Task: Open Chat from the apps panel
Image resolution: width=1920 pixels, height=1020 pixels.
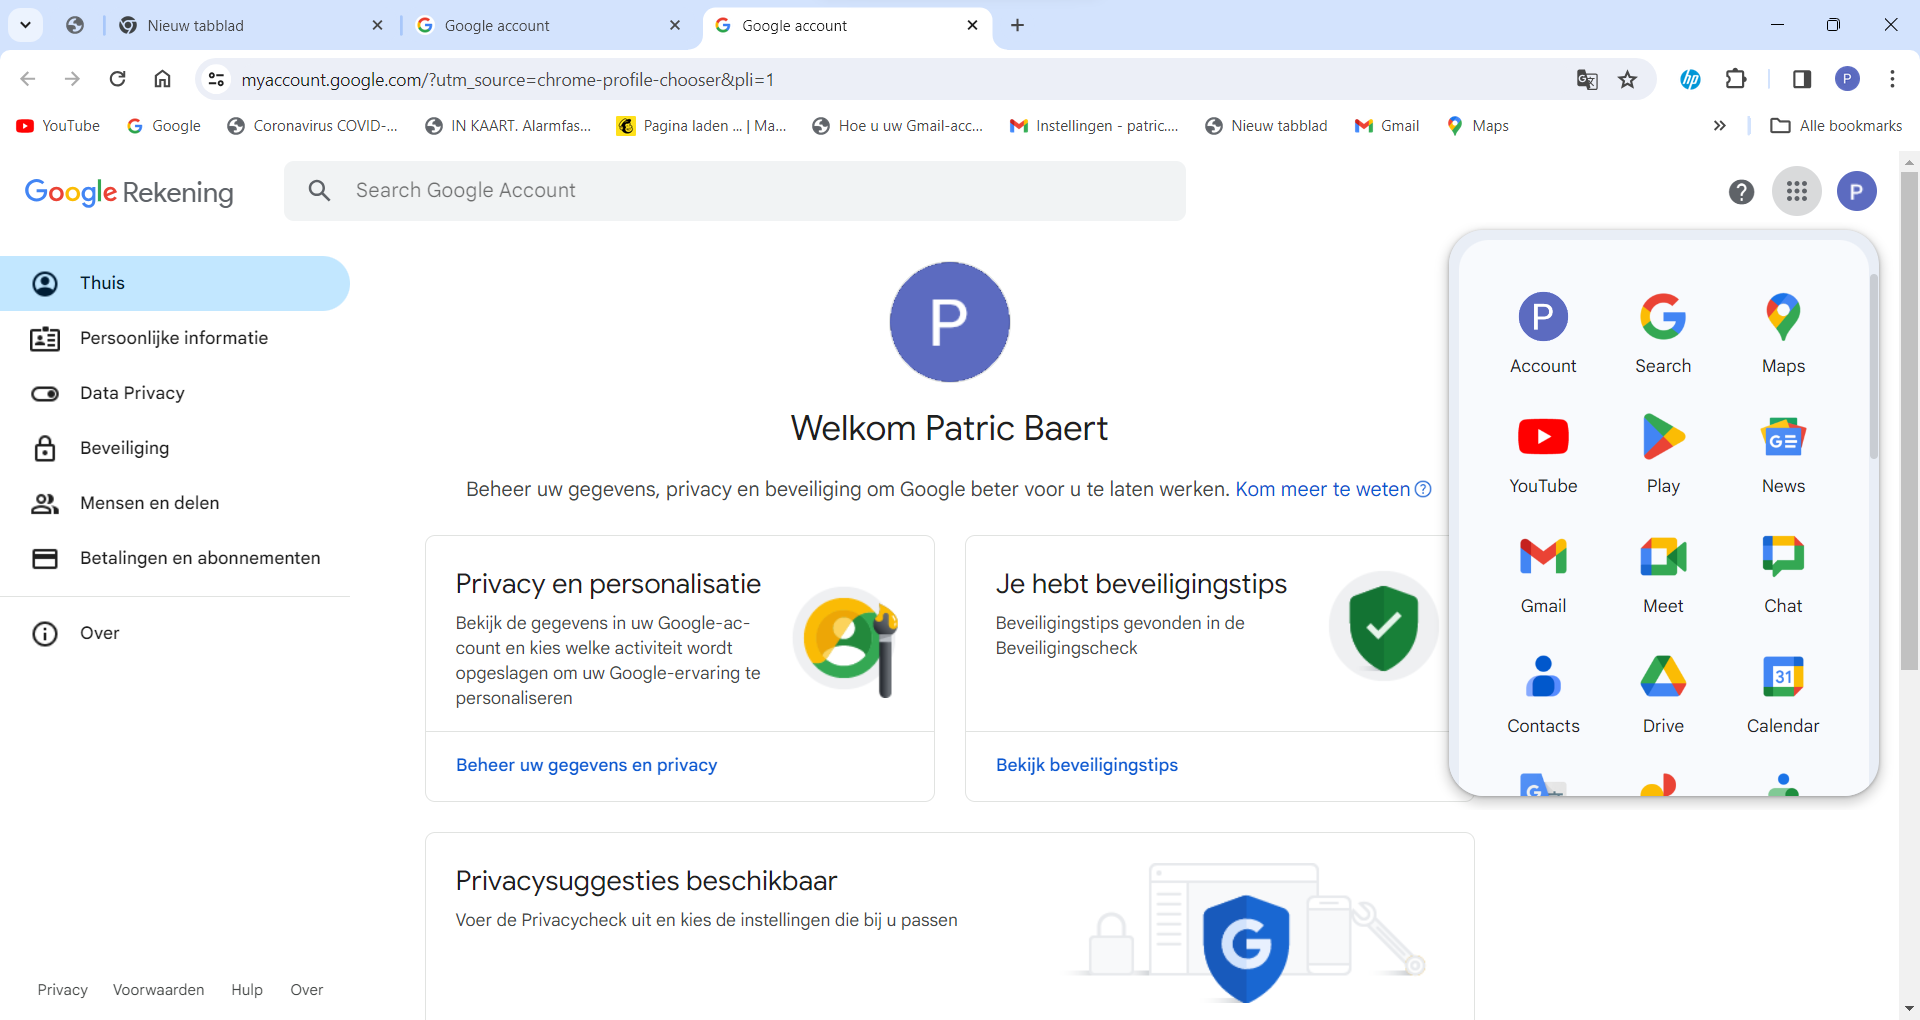Action: [1783, 574]
